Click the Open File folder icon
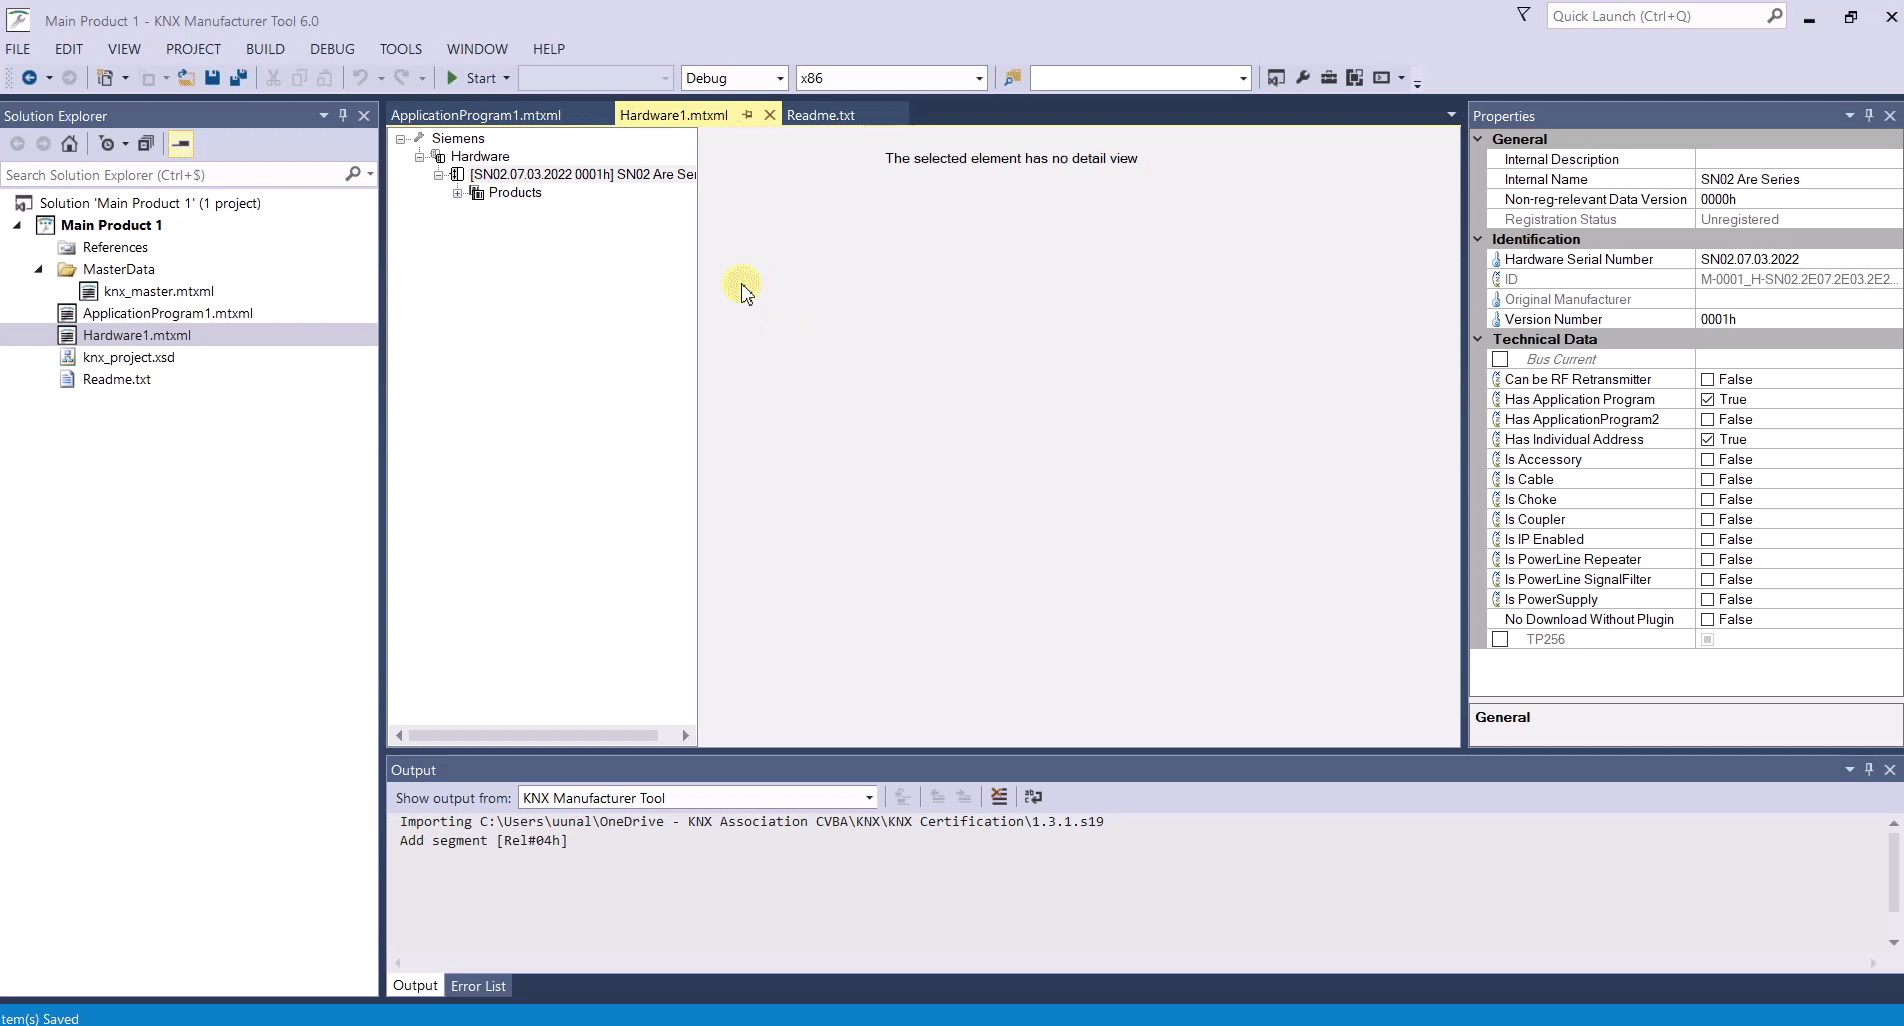This screenshot has width=1904, height=1026. (x=186, y=78)
